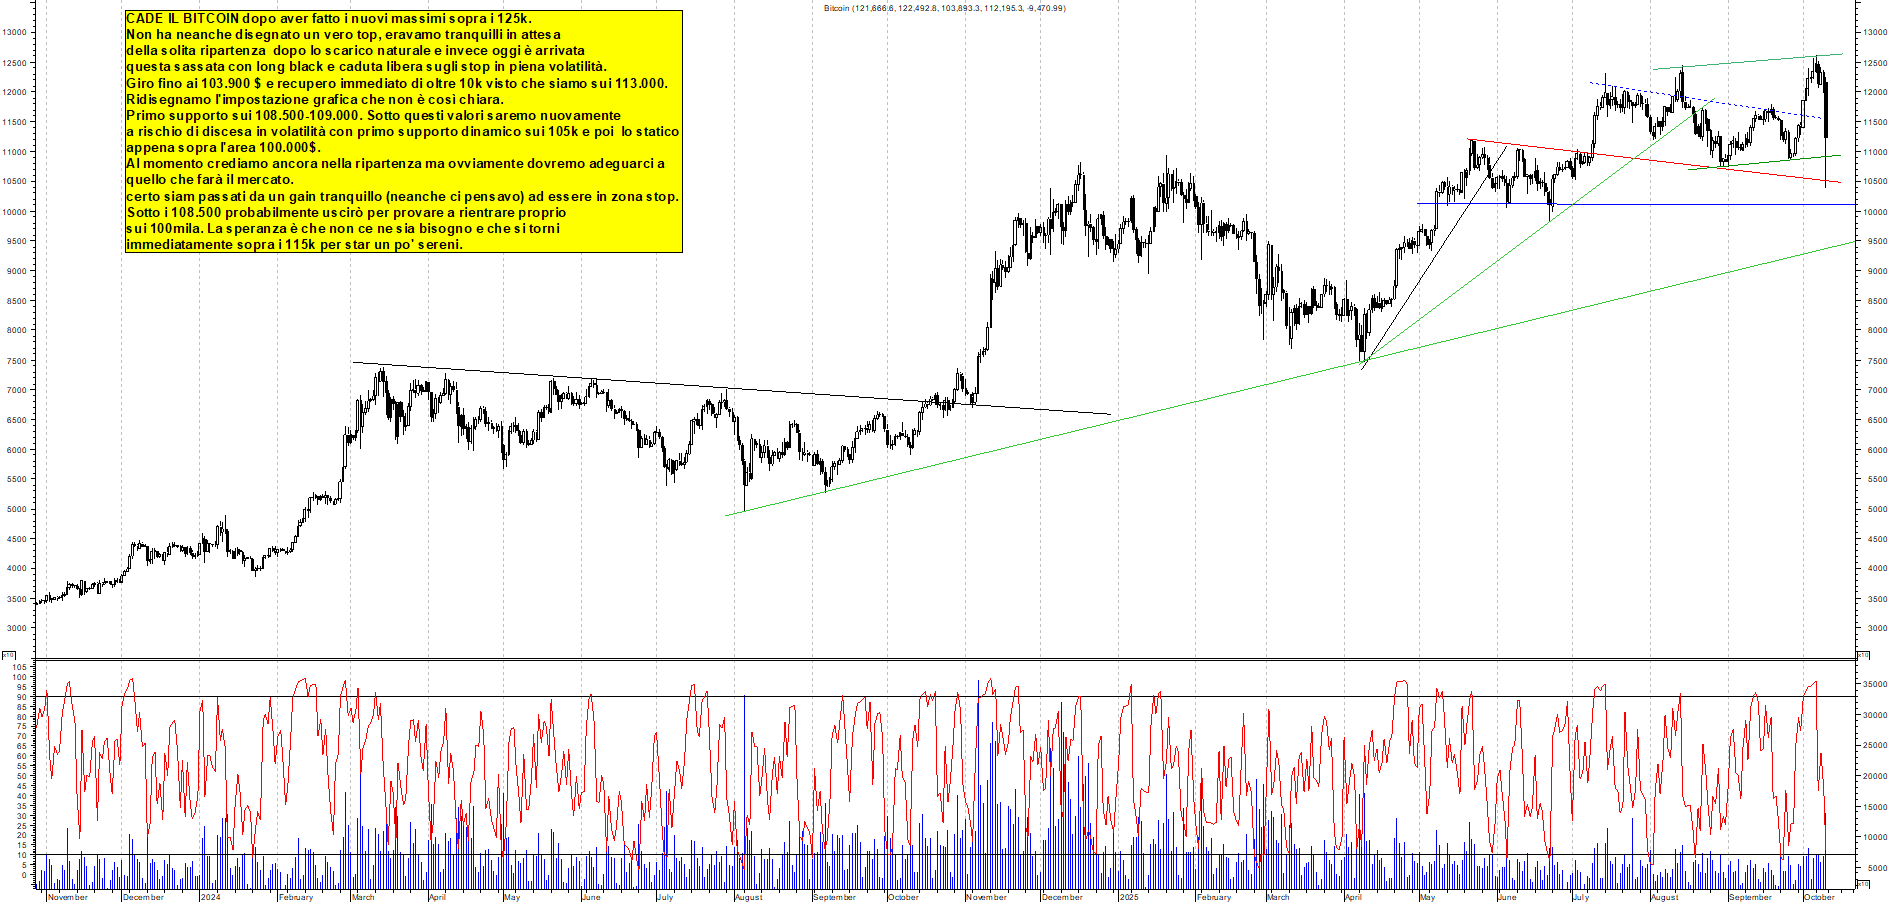Viewport: 1890px width, 902px height.
Task: Select the oscillator oversold line at 10
Action: [900, 855]
